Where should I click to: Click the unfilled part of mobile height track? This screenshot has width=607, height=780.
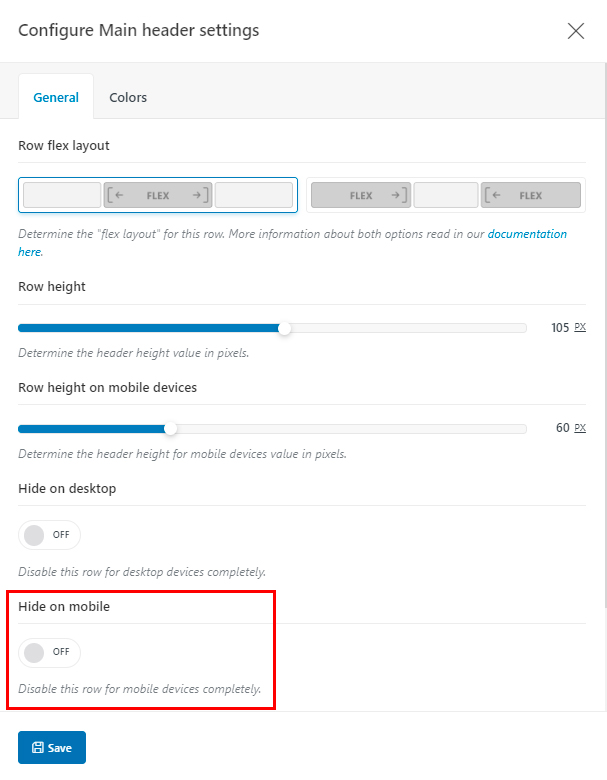(x=350, y=428)
